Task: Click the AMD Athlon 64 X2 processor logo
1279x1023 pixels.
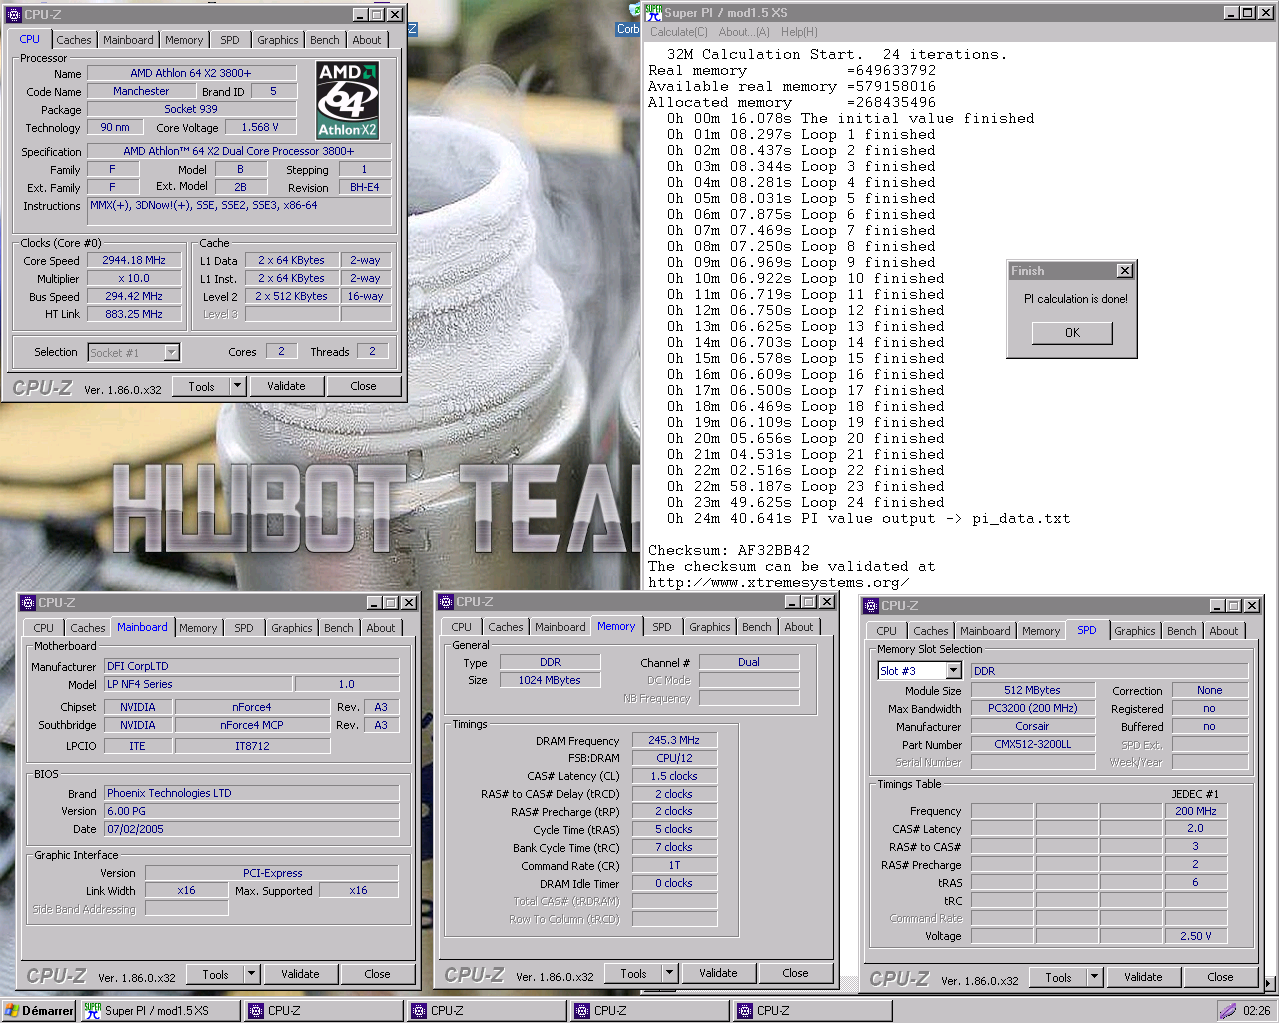Action: [x=347, y=100]
